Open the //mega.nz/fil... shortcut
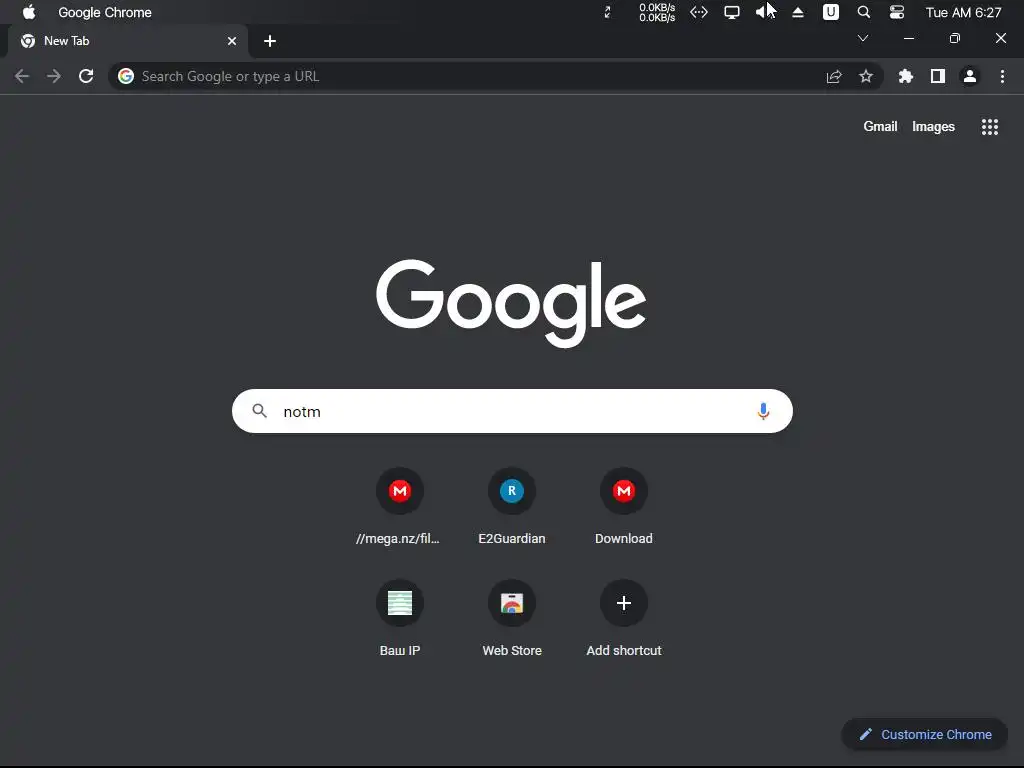1024x768 pixels. [400, 507]
